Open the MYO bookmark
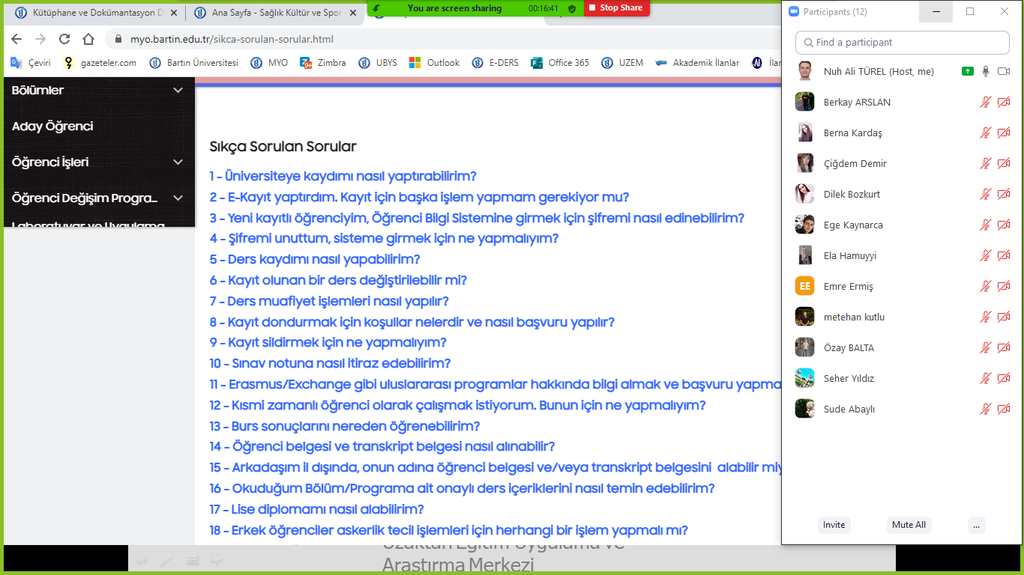 pos(270,63)
